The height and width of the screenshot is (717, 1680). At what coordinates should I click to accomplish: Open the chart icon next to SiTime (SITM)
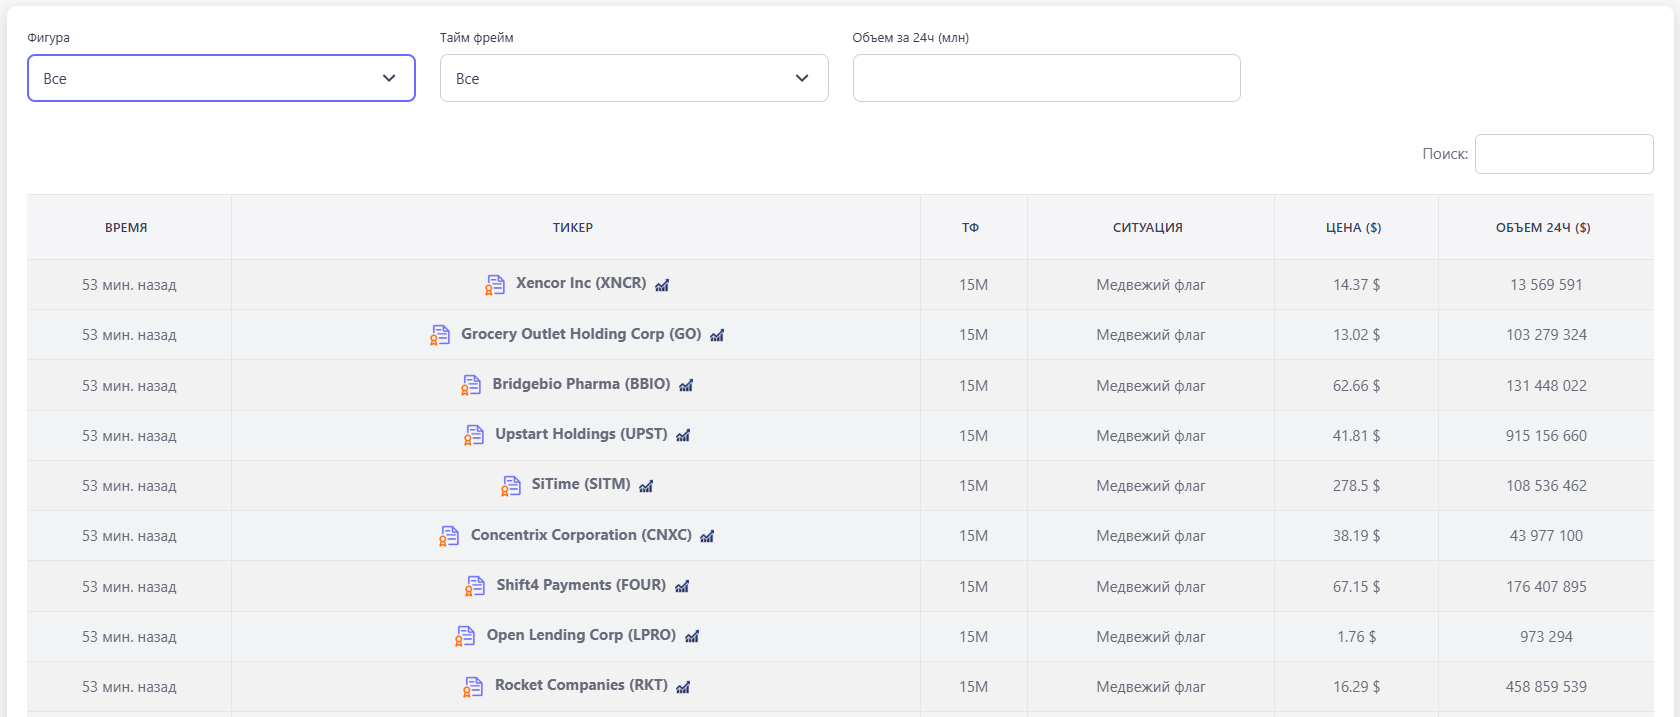646,486
